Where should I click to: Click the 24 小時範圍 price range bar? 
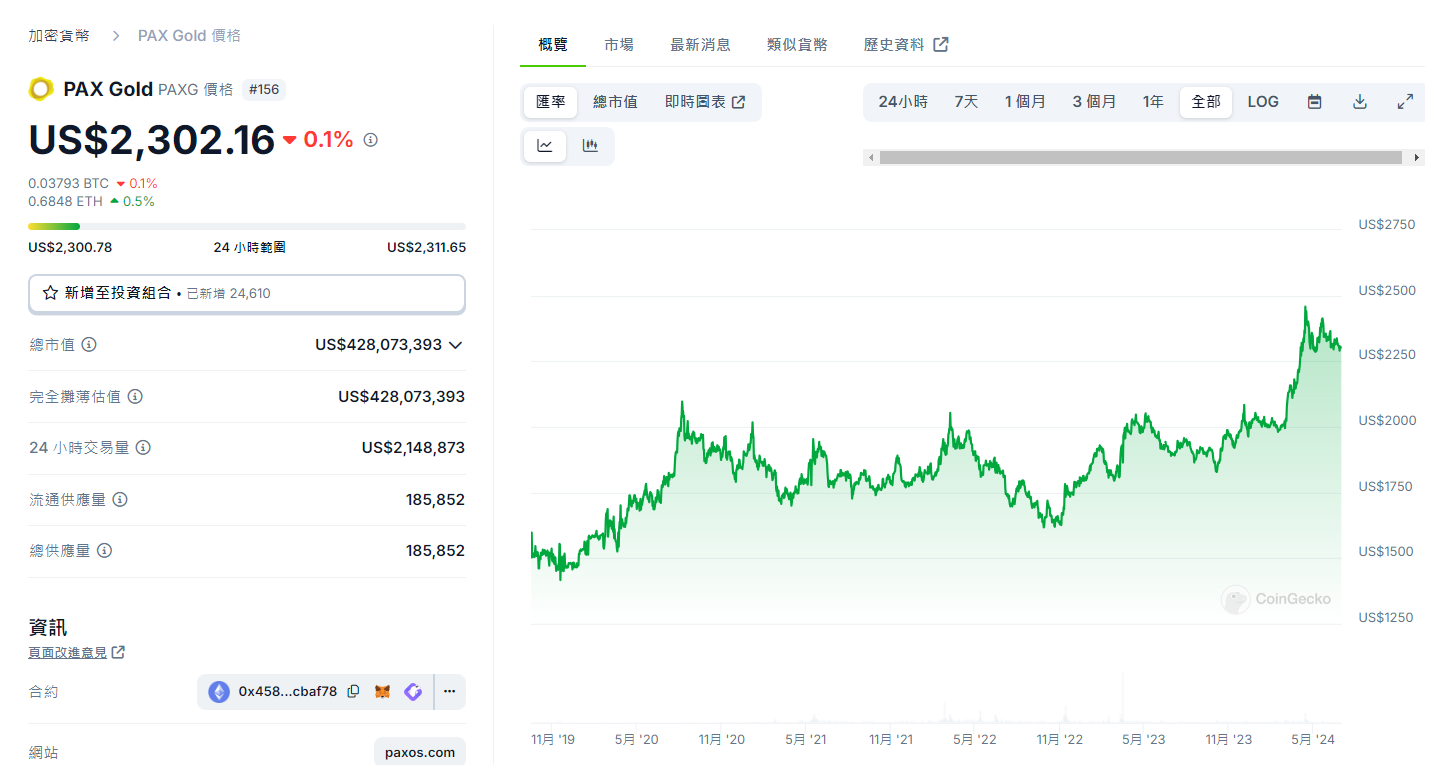pos(247,227)
